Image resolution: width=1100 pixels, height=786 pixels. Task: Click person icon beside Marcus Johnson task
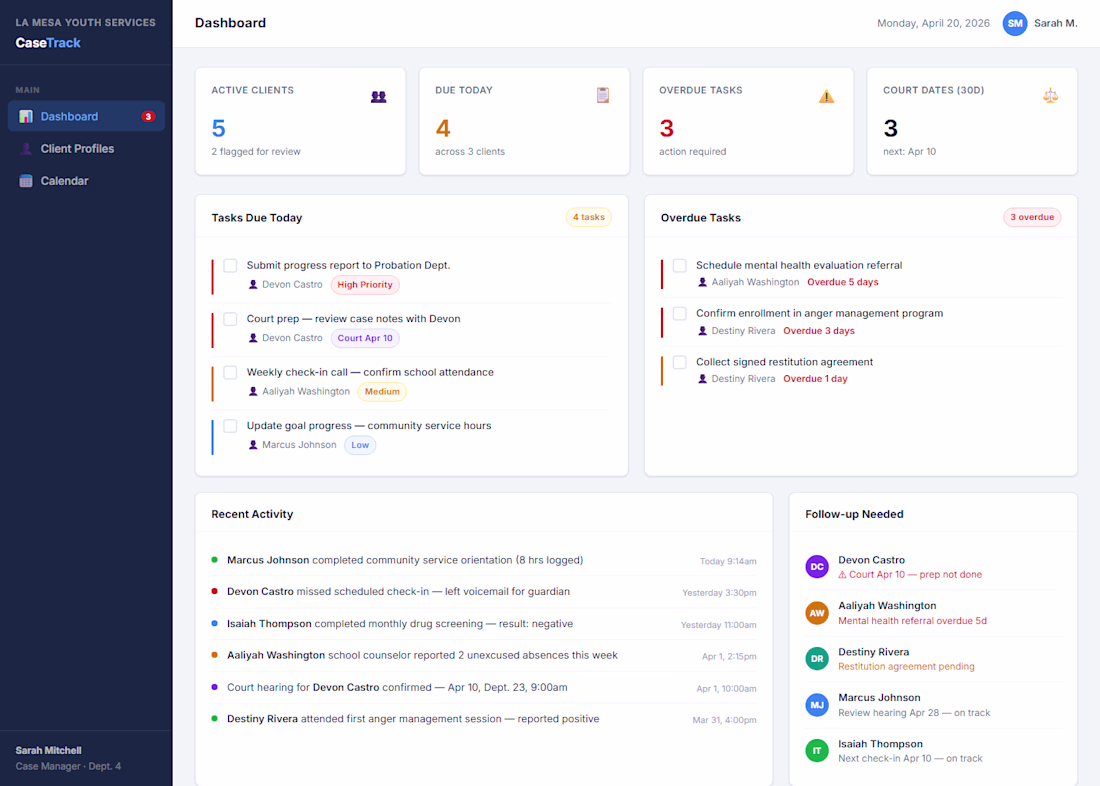pos(253,445)
